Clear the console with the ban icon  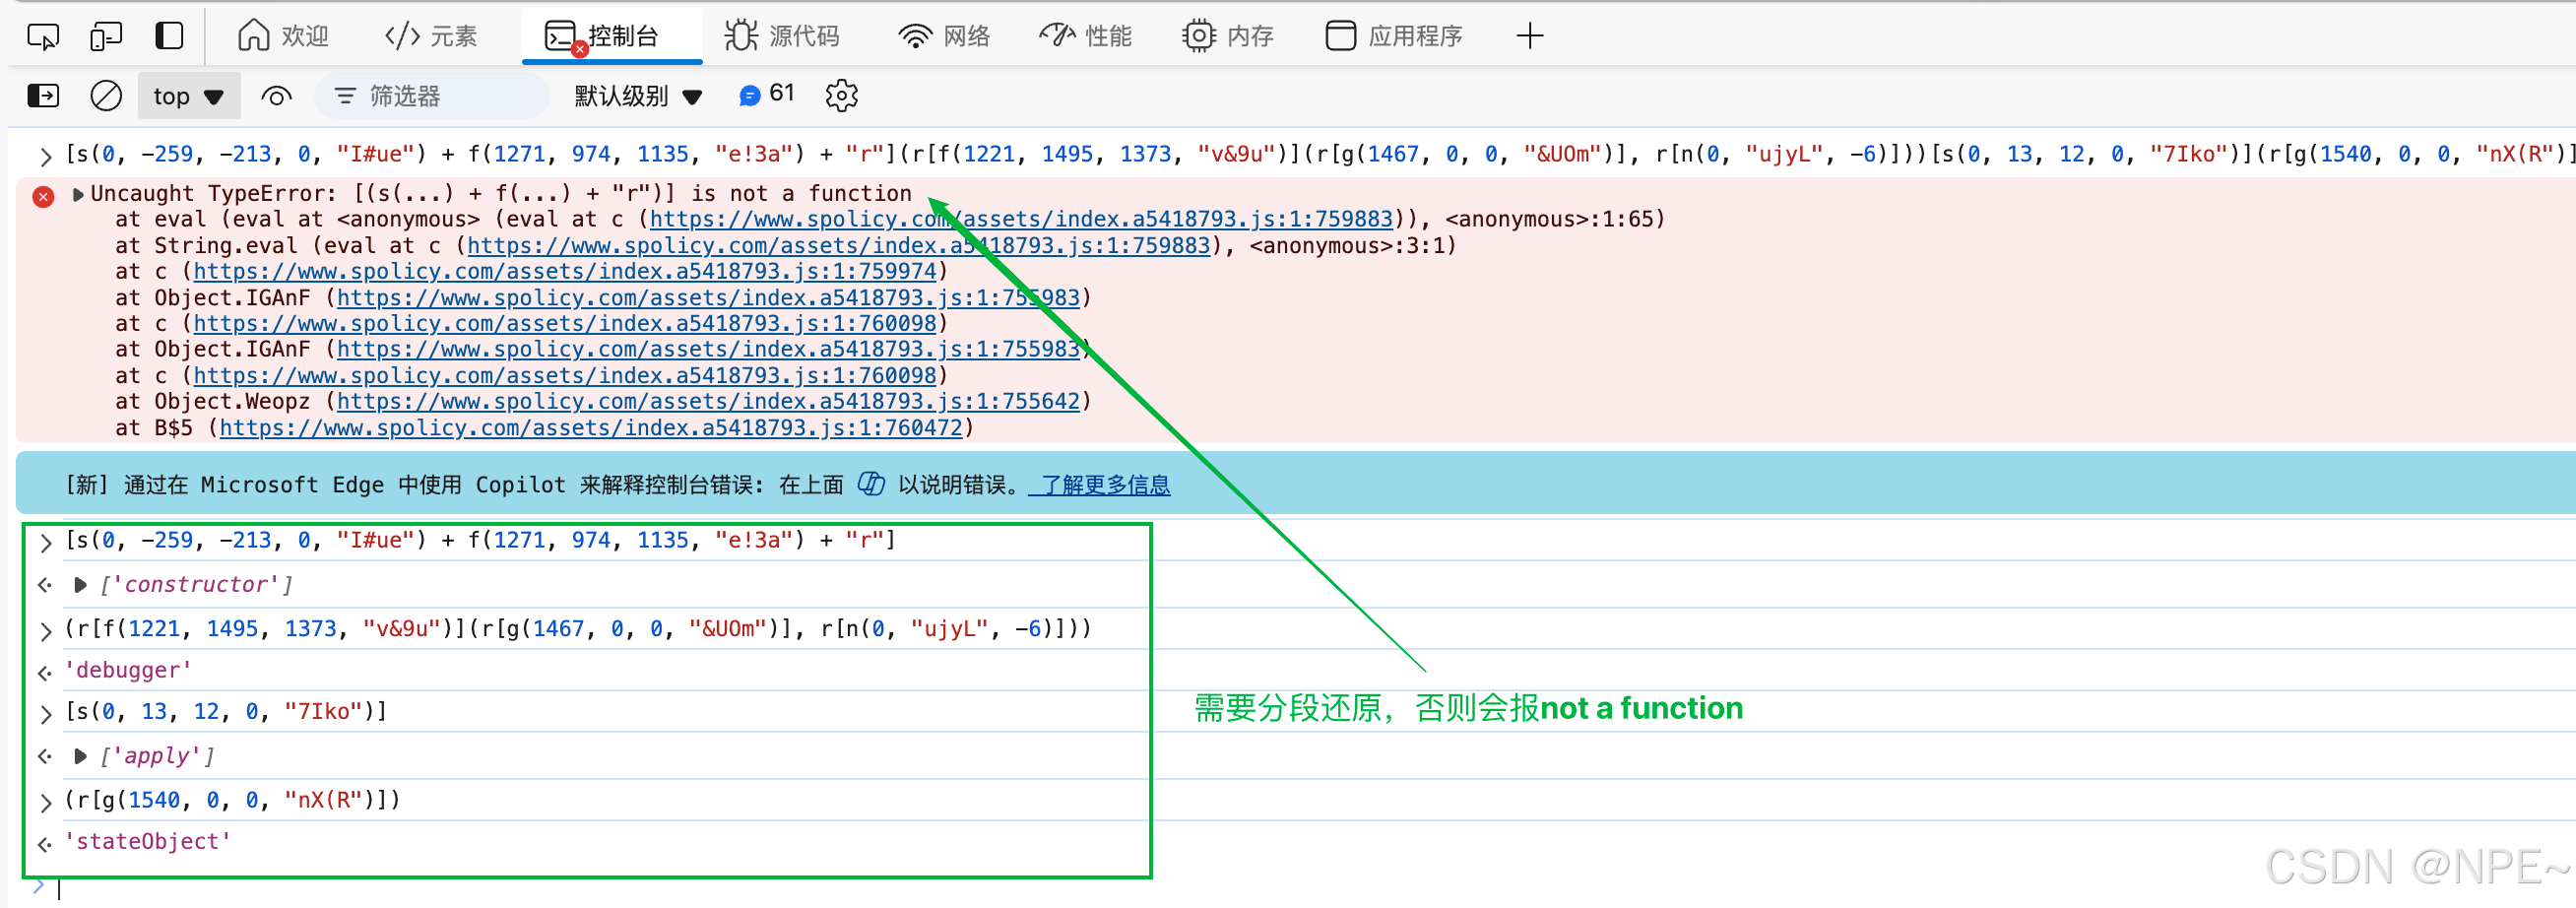[x=105, y=96]
